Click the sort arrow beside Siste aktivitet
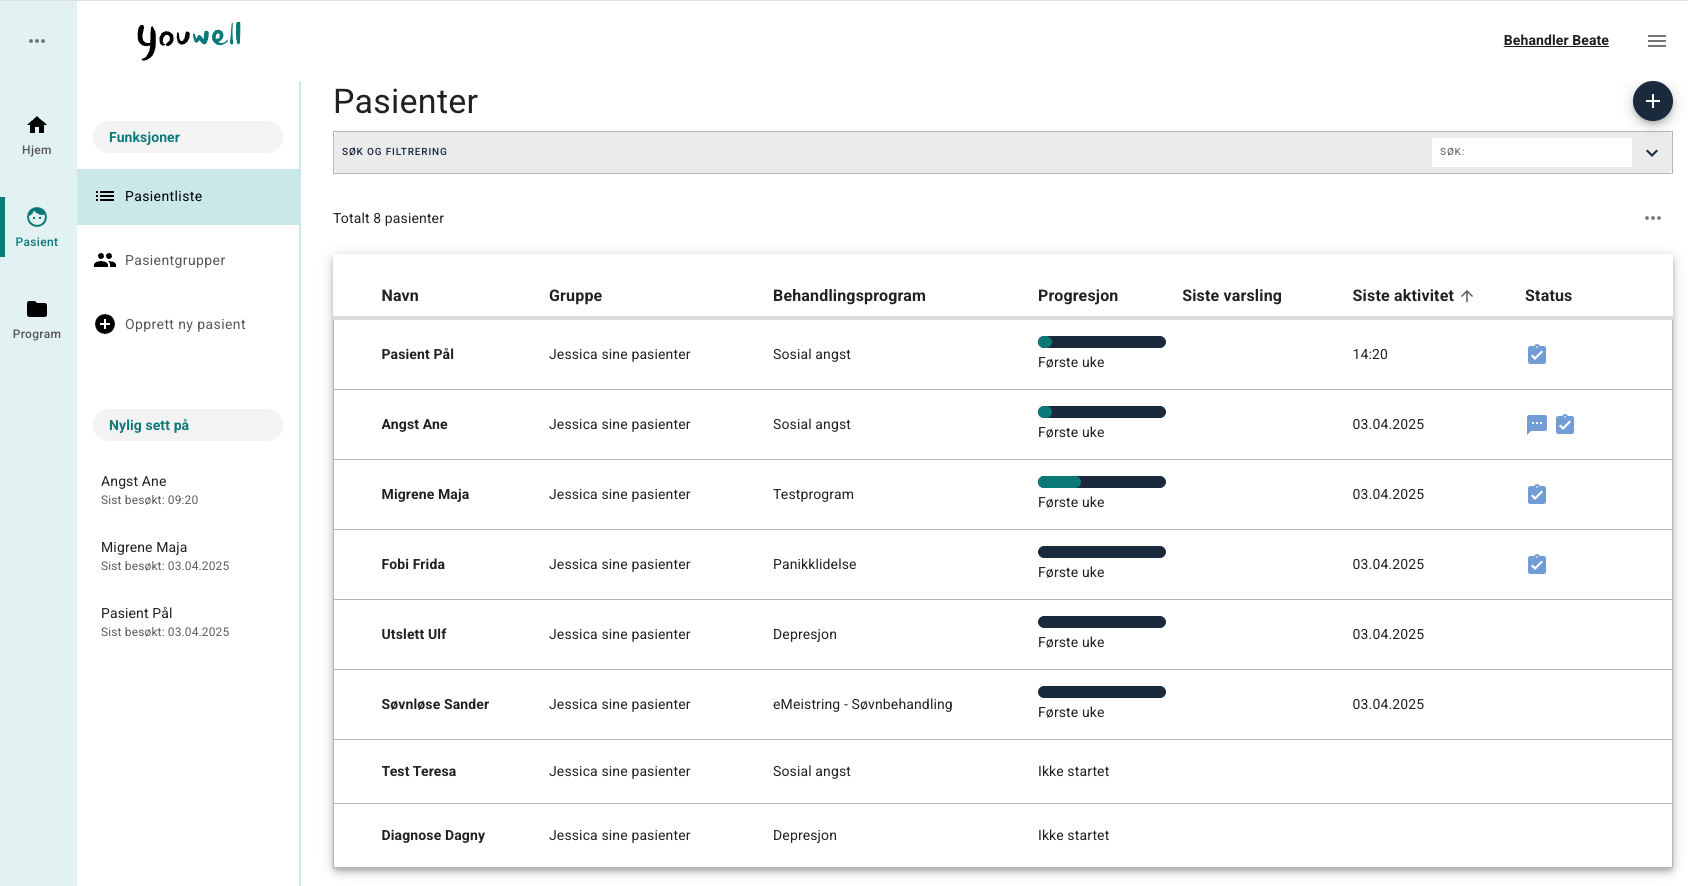 (1467, 296)
